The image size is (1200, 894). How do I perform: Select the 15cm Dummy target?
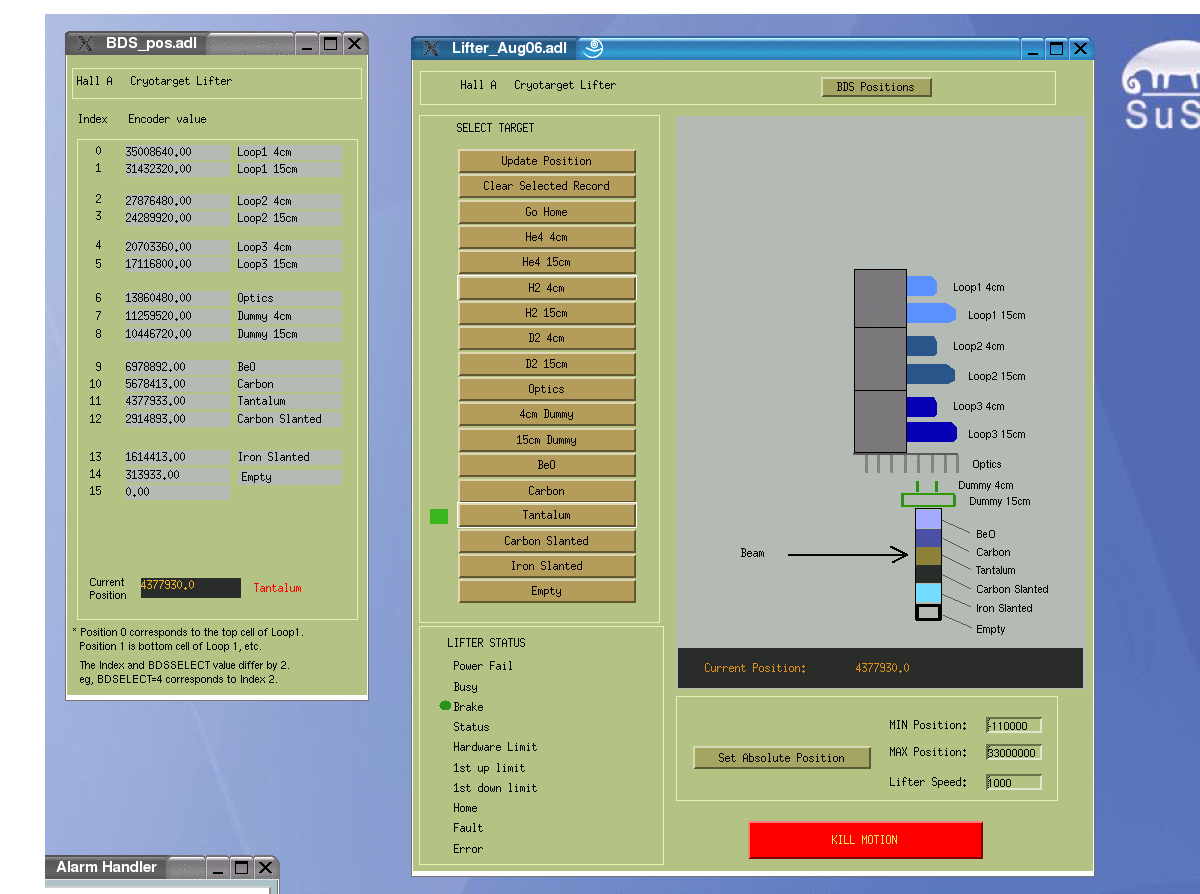point(547,440)
